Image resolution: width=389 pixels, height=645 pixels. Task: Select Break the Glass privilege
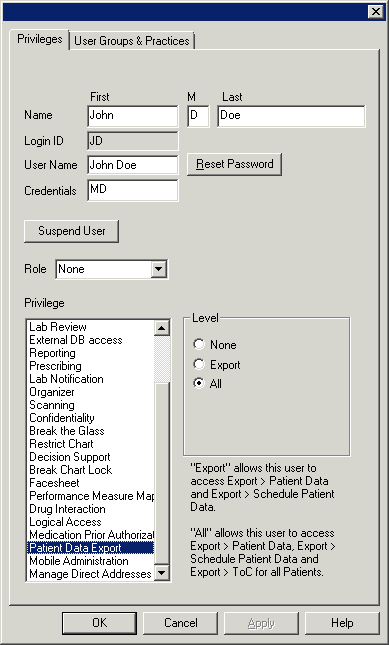(90, 431)
